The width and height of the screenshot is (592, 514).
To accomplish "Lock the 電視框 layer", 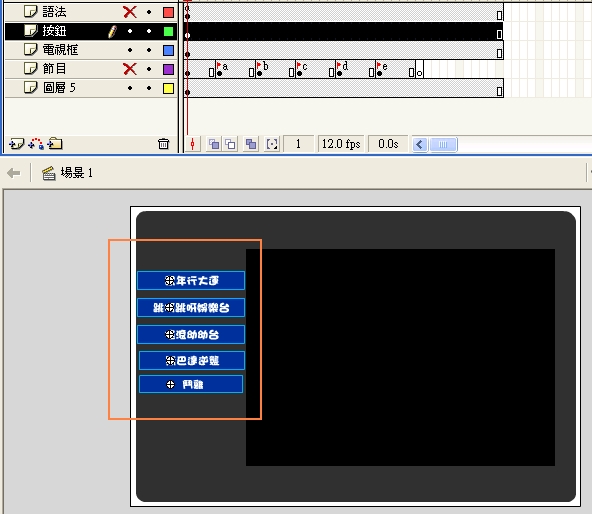I will point(149,50).
